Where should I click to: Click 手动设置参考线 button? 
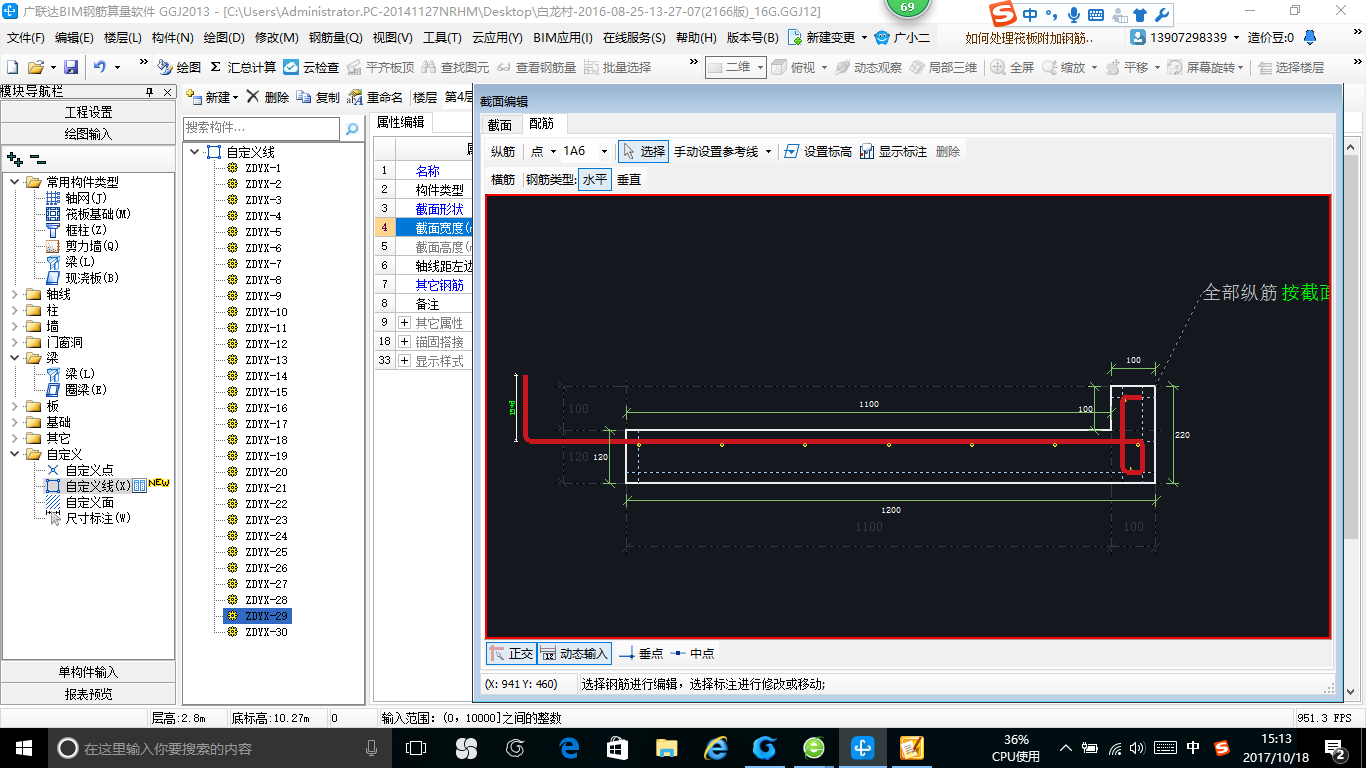[x=716, y=151]
